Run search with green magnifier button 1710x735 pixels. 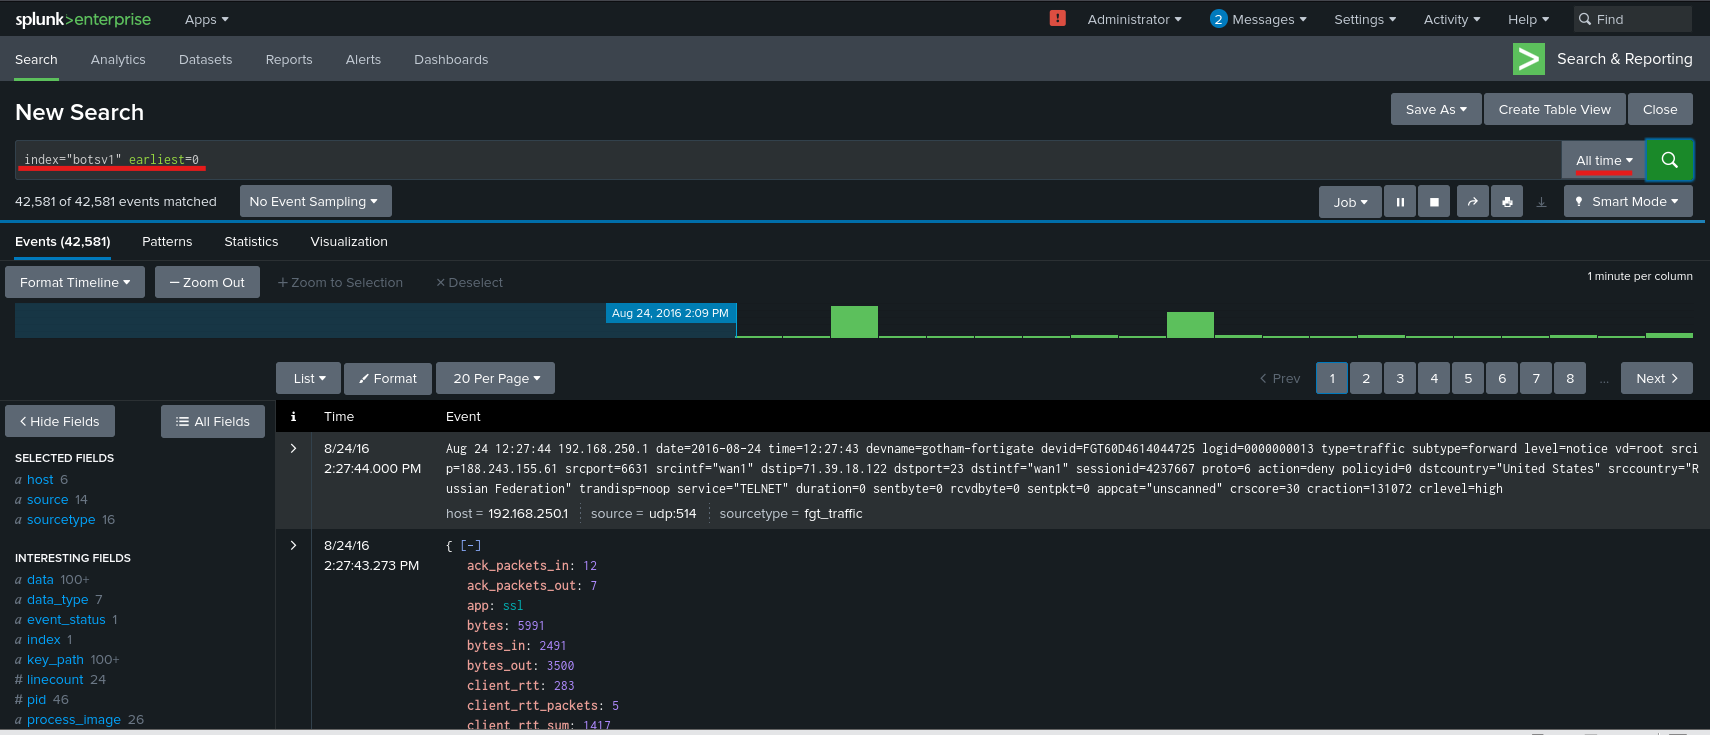[x=1669, y=160]
